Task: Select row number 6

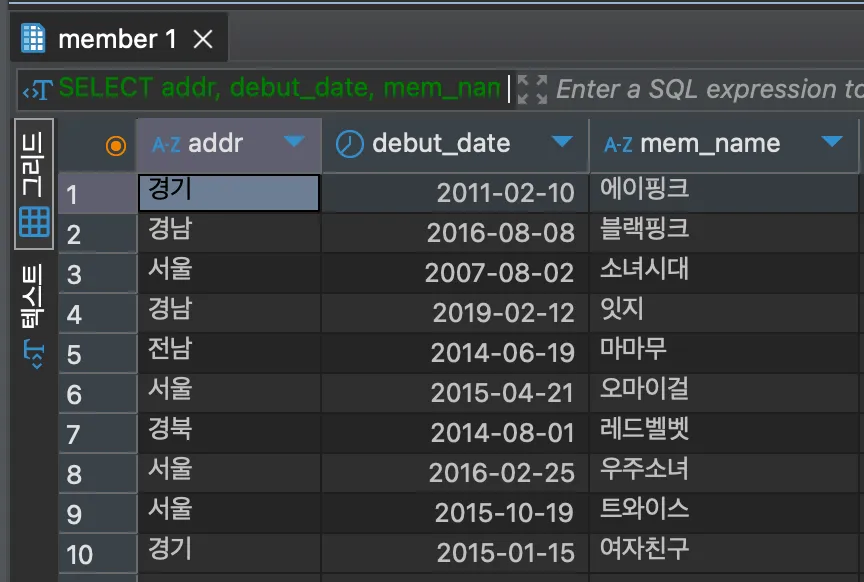Action: 98,394
